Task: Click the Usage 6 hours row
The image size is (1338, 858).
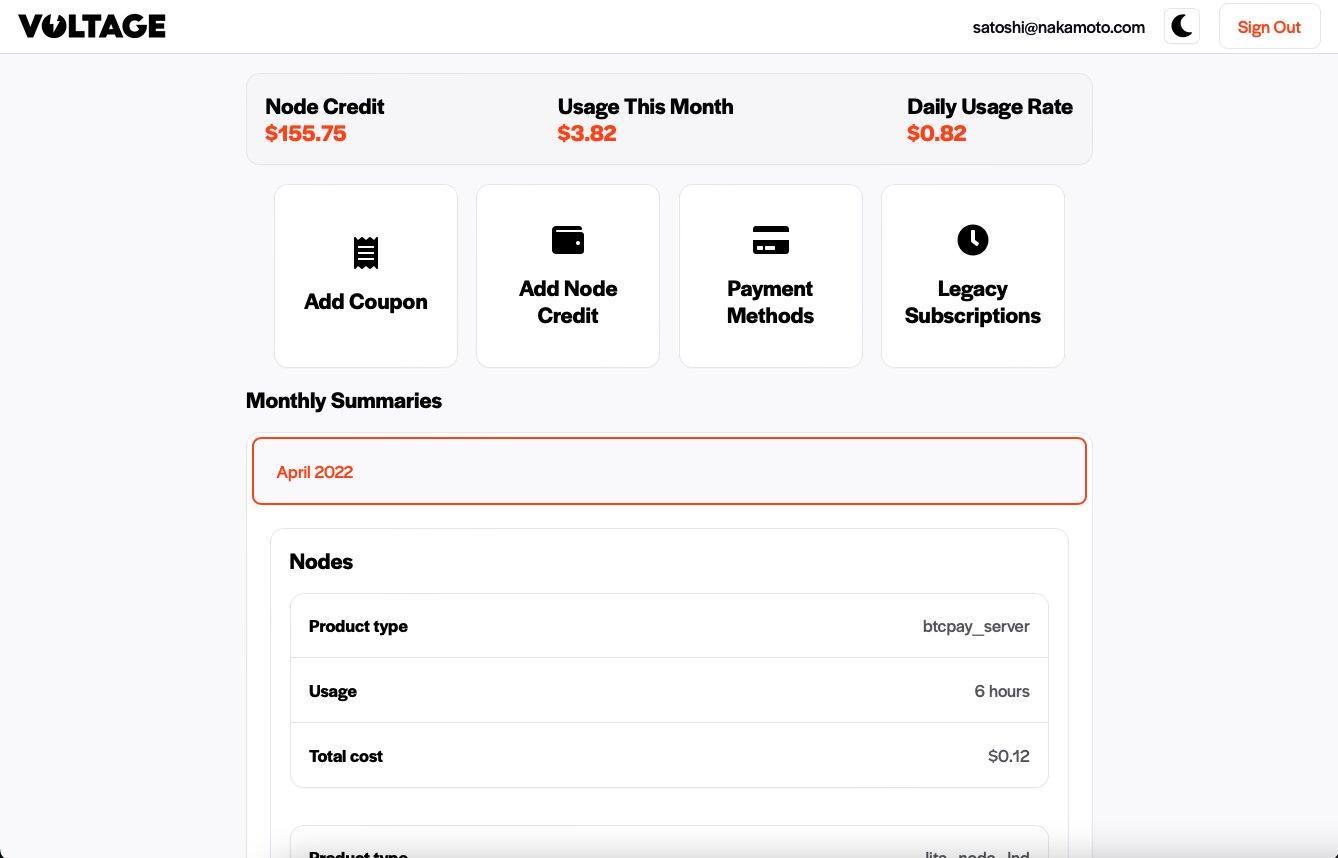Action: (668, 691)
